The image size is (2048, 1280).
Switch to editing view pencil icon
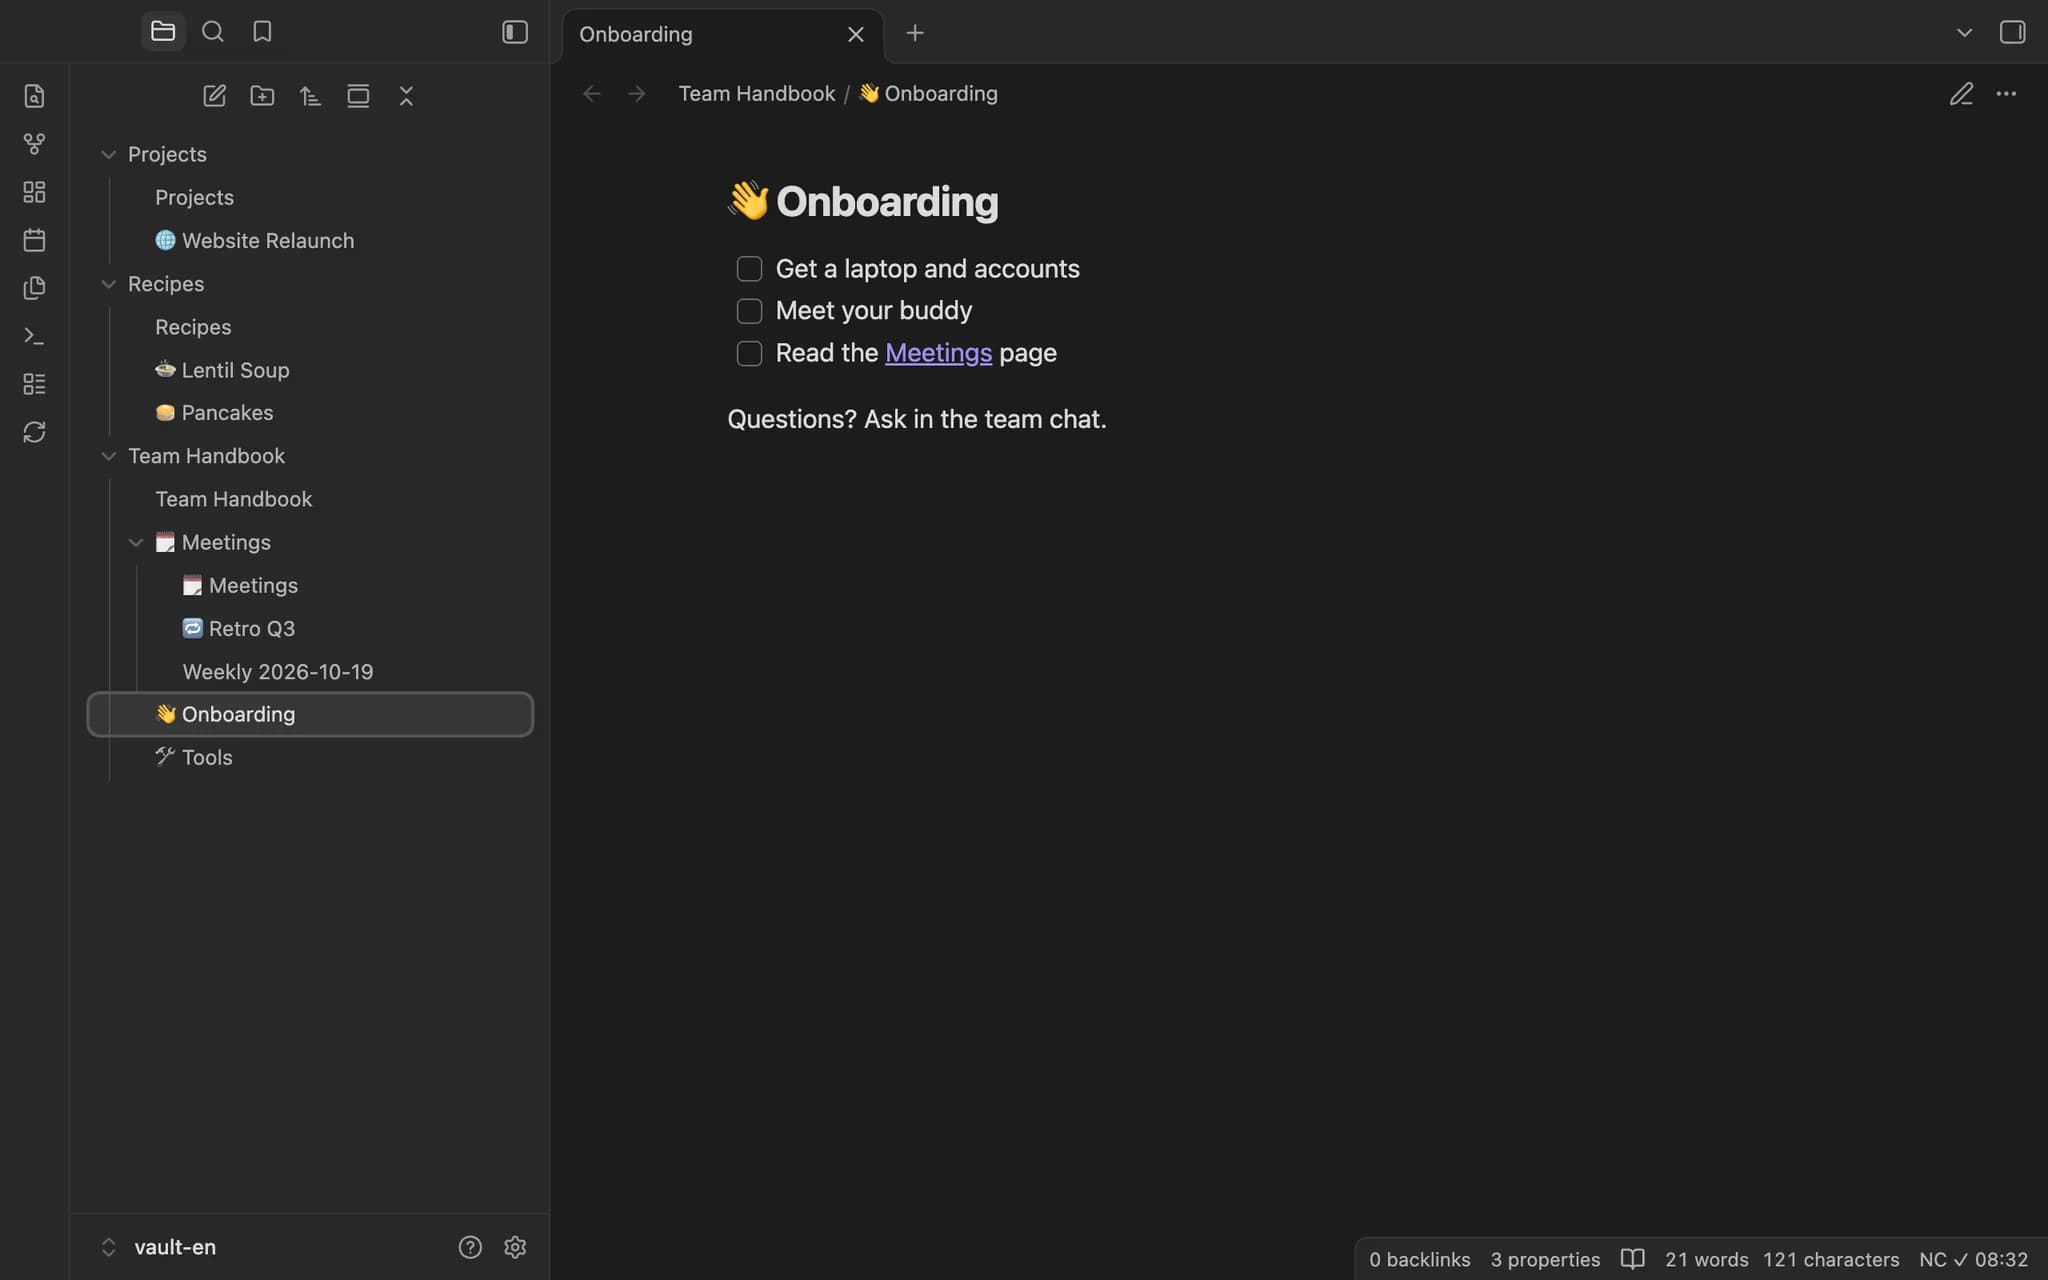(x=1961, y=94)
